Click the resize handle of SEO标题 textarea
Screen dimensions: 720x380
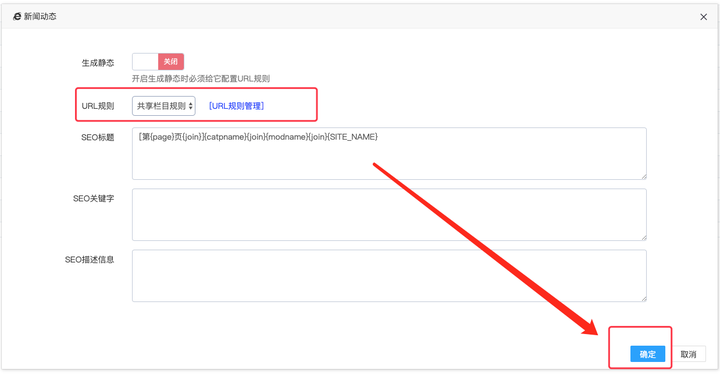click(x=644, y=177)
